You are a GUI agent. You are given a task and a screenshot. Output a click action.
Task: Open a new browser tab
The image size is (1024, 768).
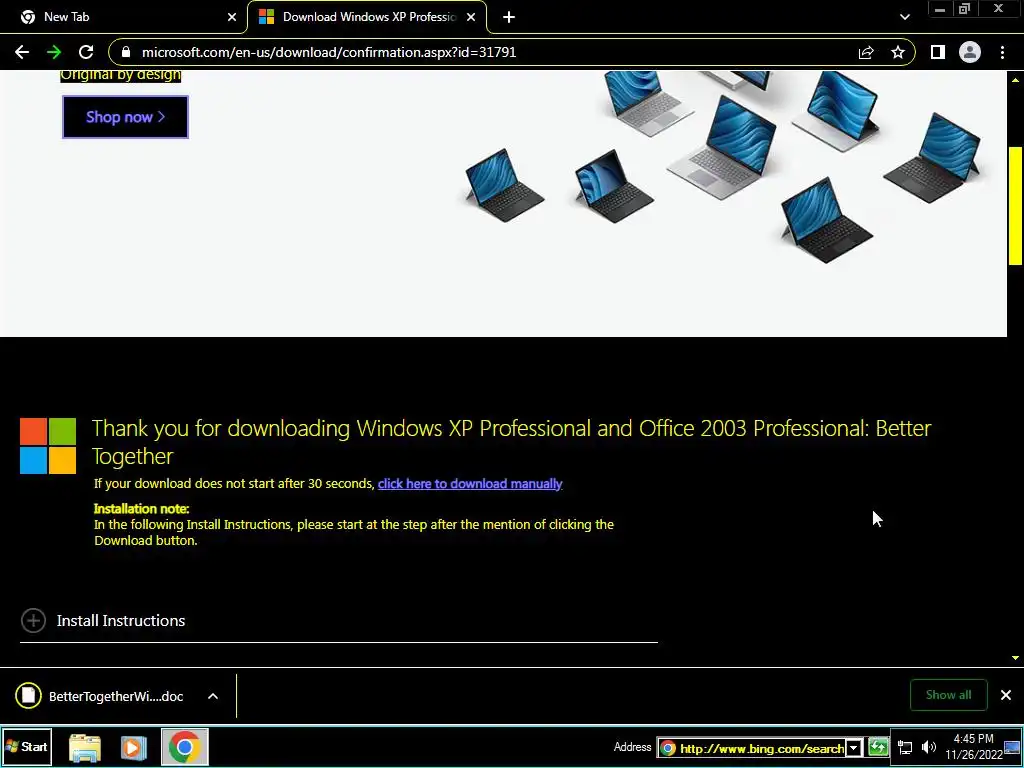(509, 17)
